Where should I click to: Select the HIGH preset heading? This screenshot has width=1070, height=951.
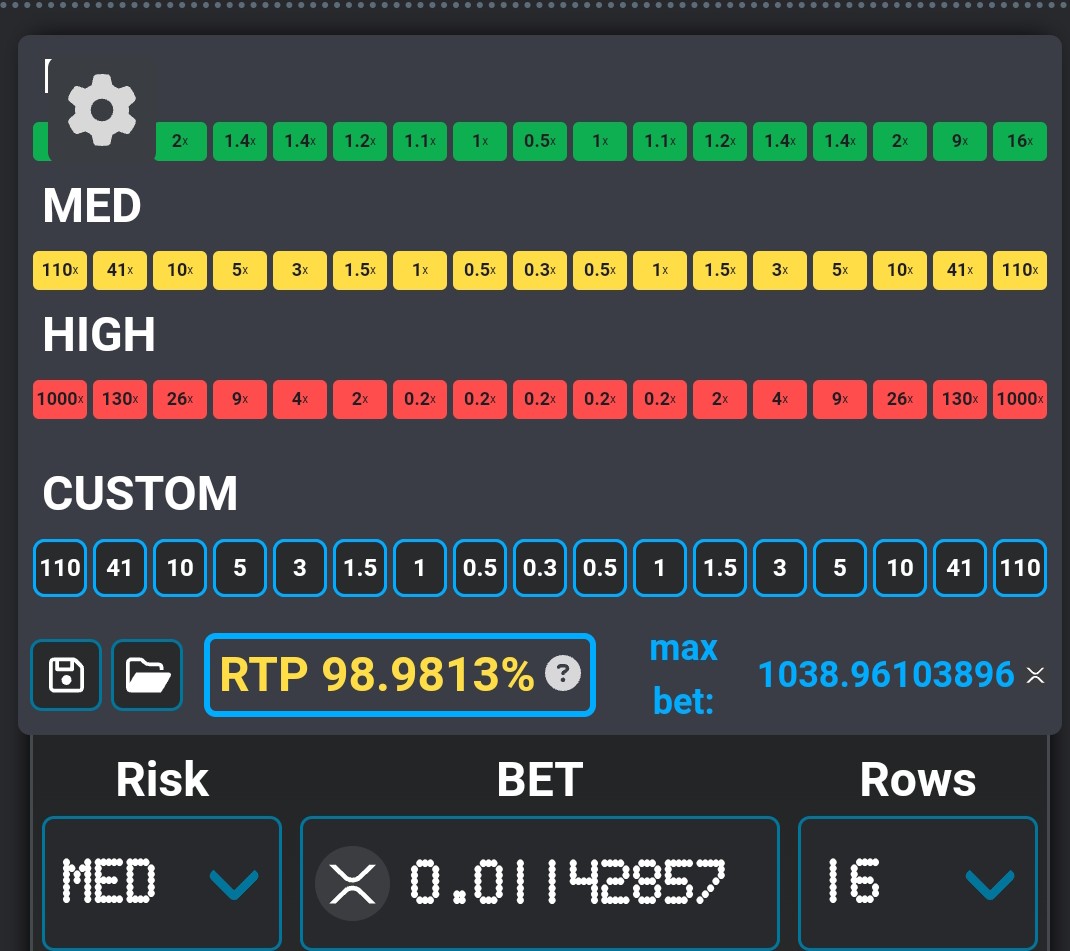pyautogui.click(x=99, y=335)
